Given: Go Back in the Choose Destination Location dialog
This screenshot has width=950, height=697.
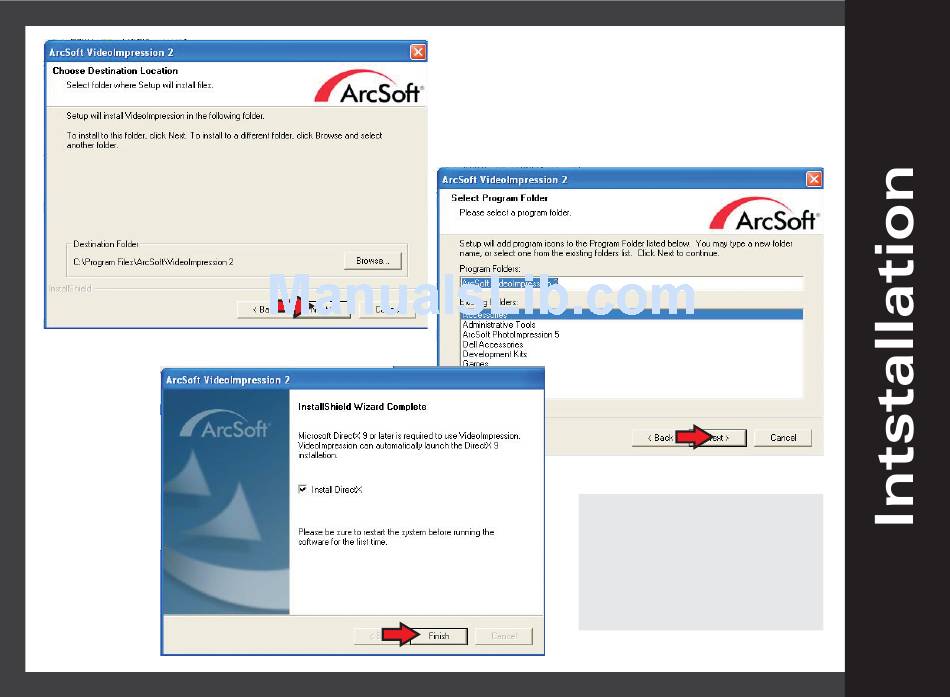Looking at the screenshot, I should coord(262,310).
